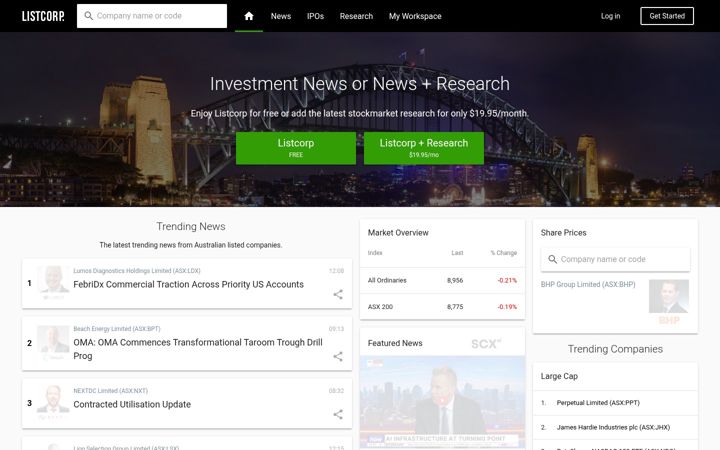Click the Get Started button
Screen dimensions: 720x450
tap(667, 16)
